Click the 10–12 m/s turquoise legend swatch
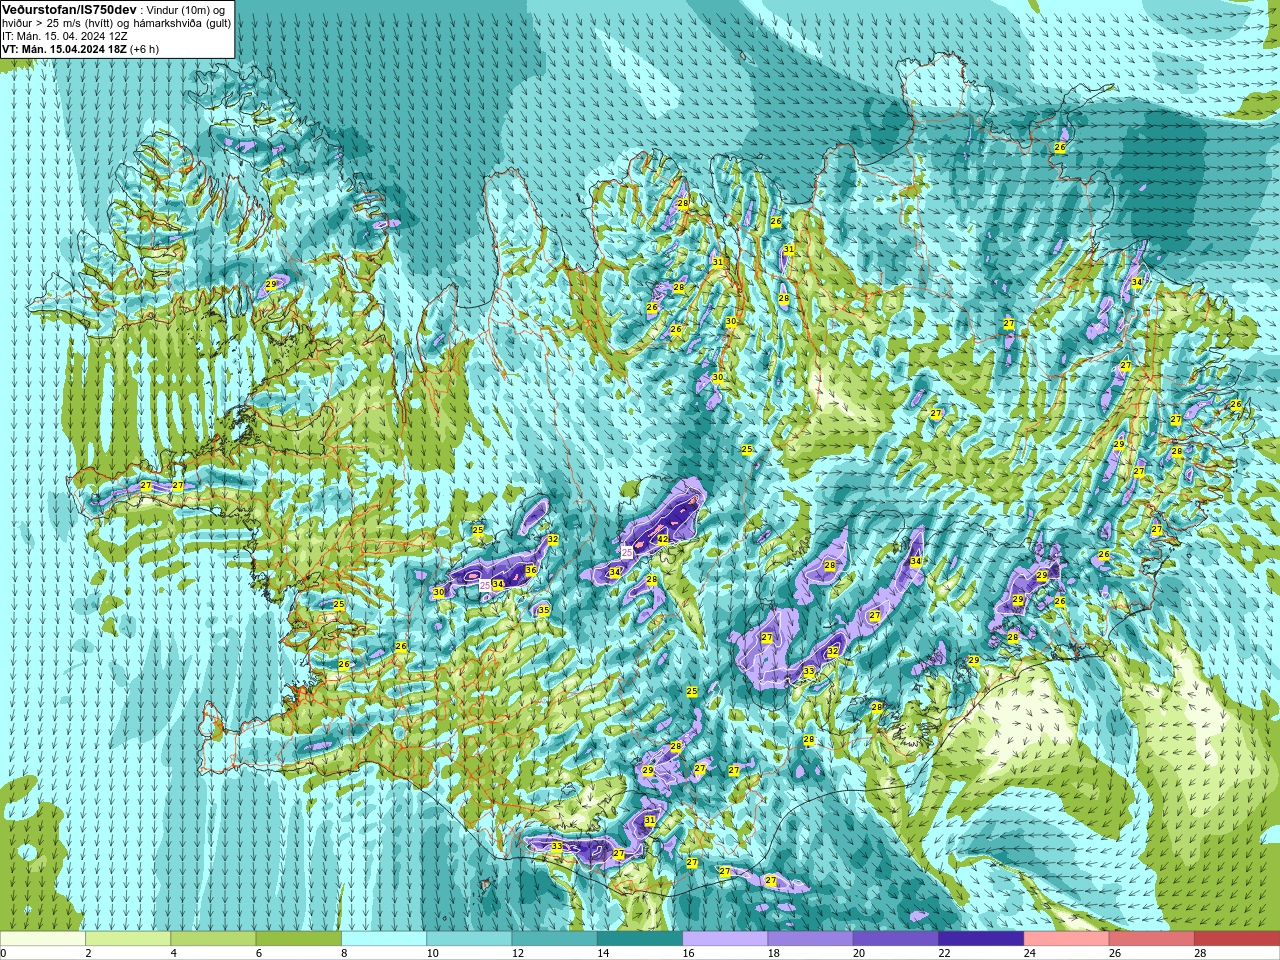 [469, 939]
